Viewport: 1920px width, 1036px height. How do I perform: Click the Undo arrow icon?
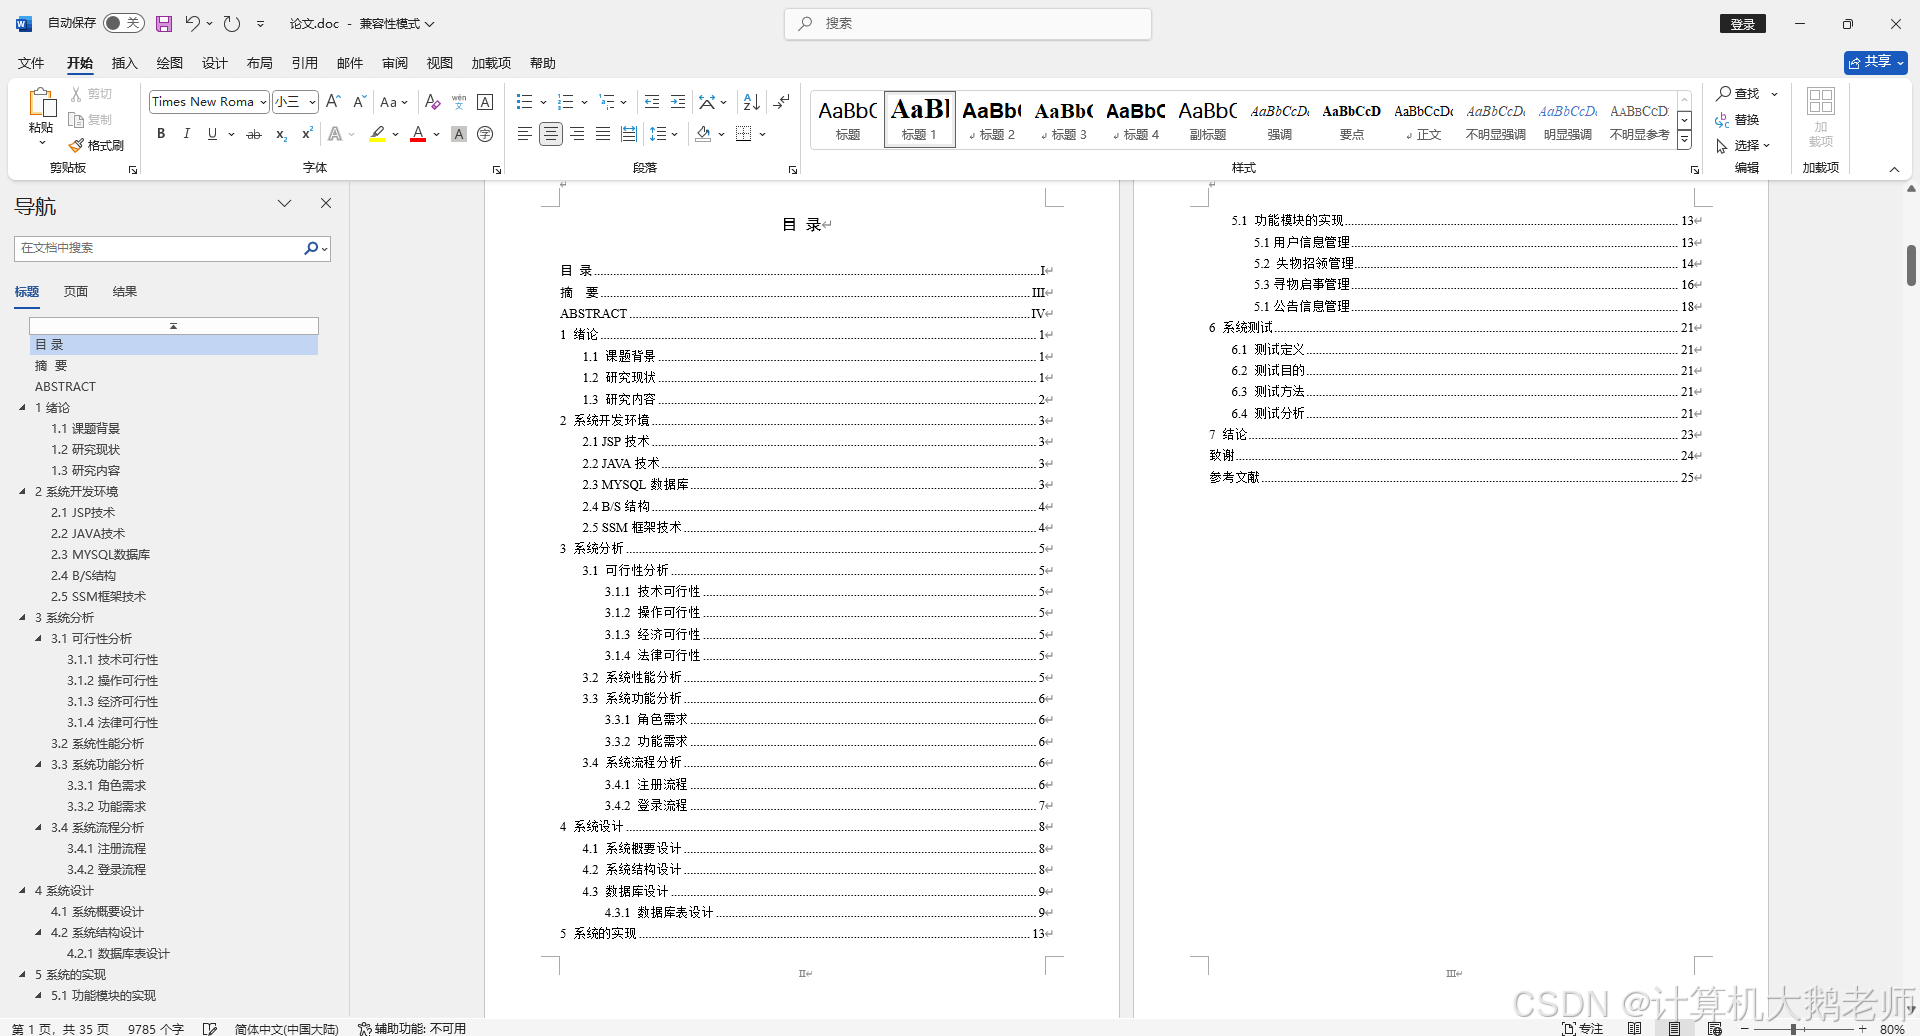coord(193,23)
